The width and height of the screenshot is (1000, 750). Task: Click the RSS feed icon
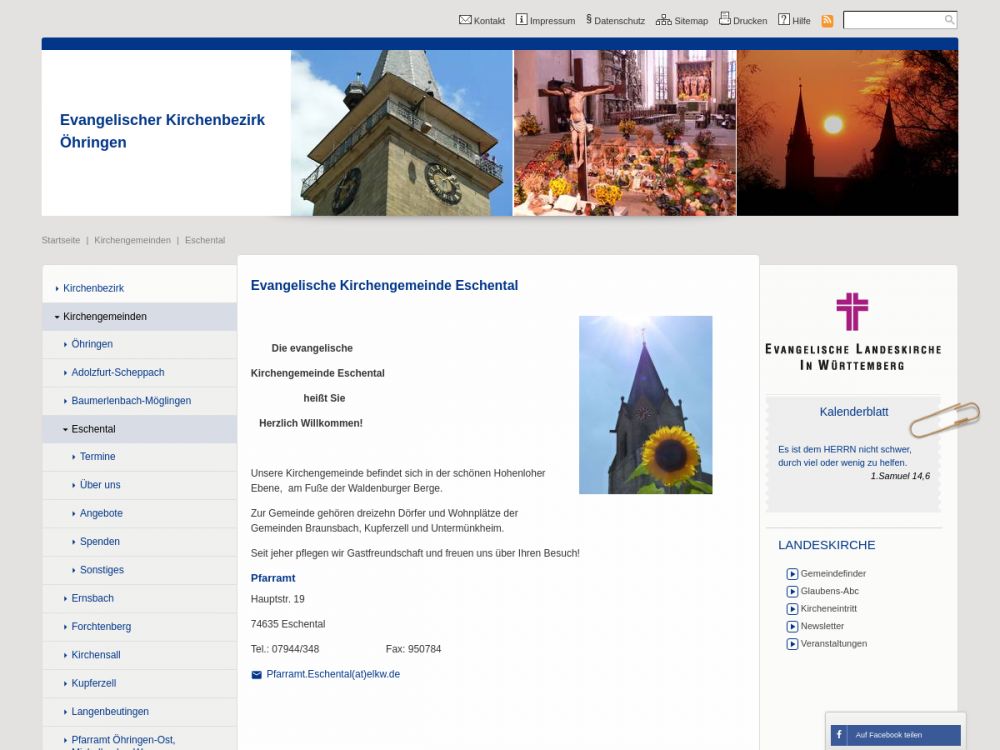[x=827, y=21]
